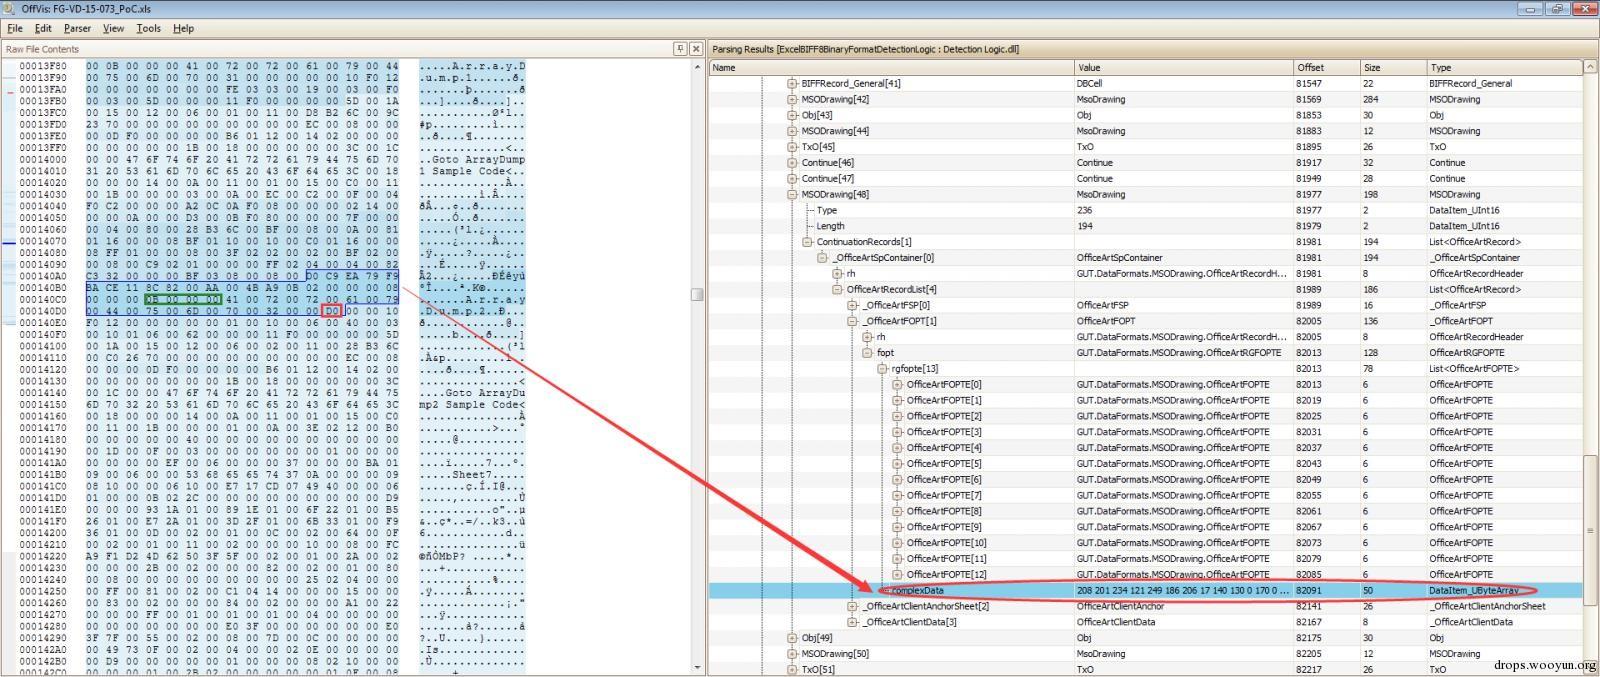Expand the _OfficeArtClientAnchorSheet[2] node

click(852, 606)
